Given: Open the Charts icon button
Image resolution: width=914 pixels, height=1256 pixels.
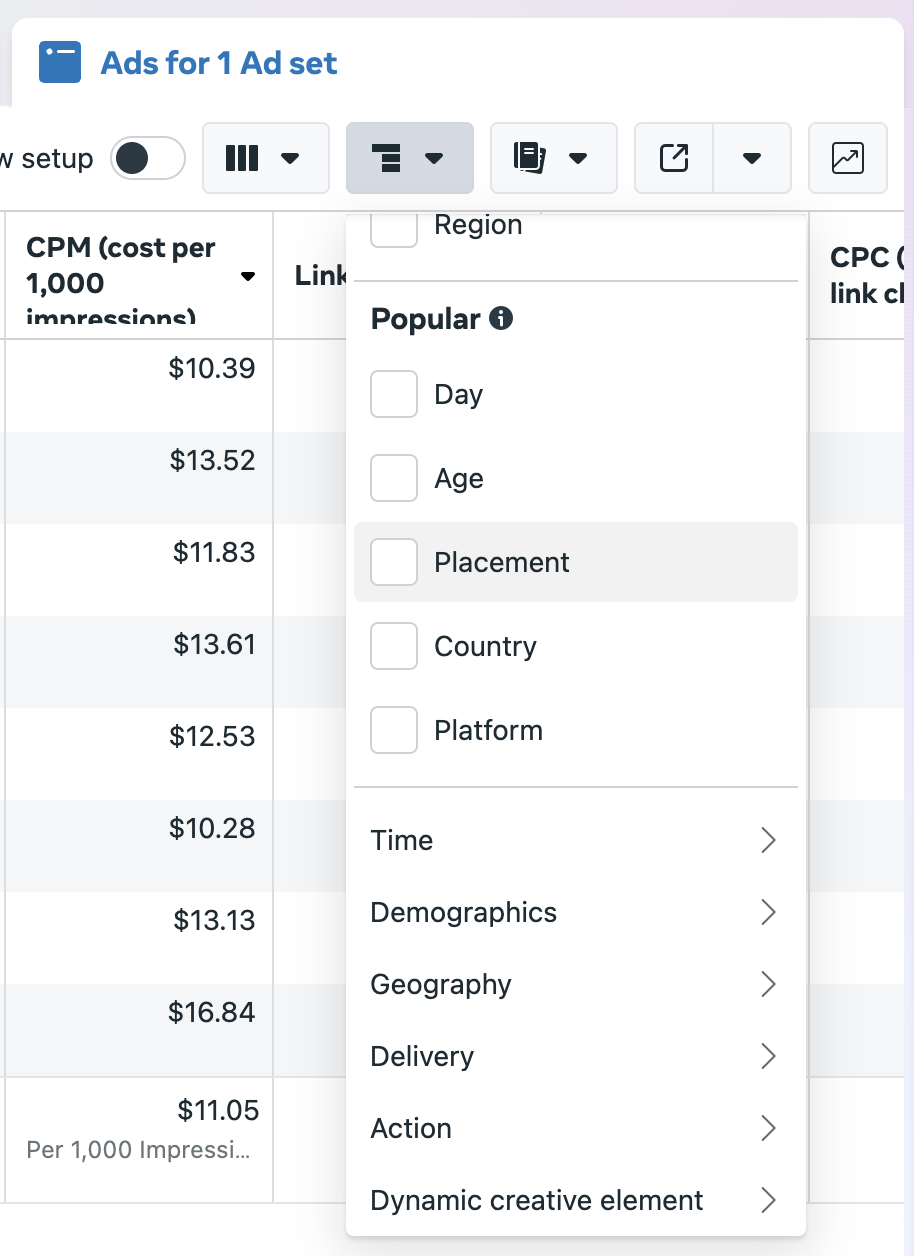Looking at the screenshot, I should click(x=847, y=158).
